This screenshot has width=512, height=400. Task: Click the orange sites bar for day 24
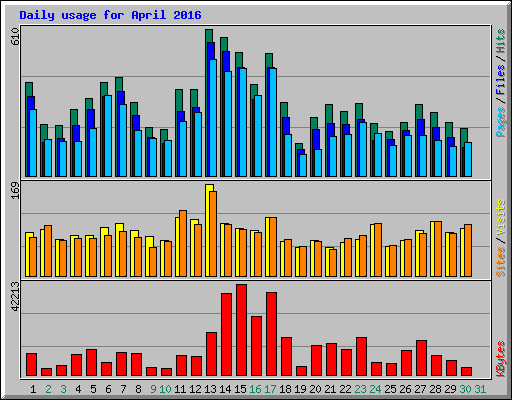[378, 250]
